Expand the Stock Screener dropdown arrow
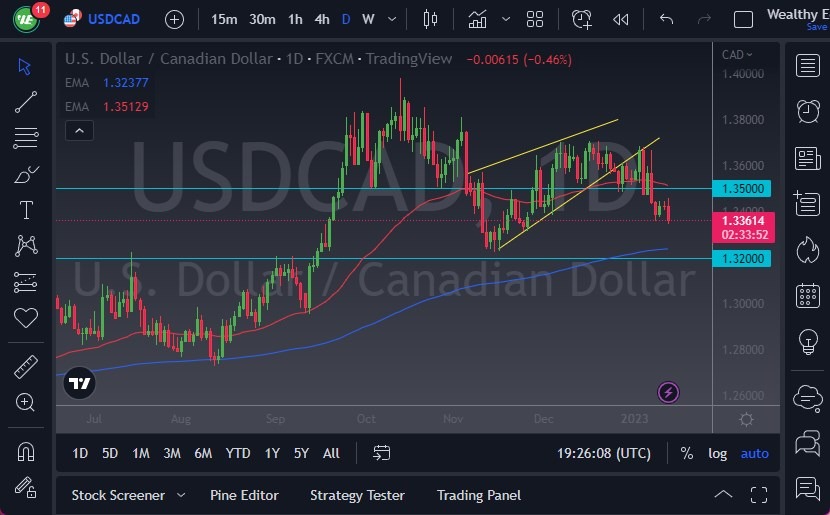The height and width of the screenshot is (515, 830). click(181, 495)
